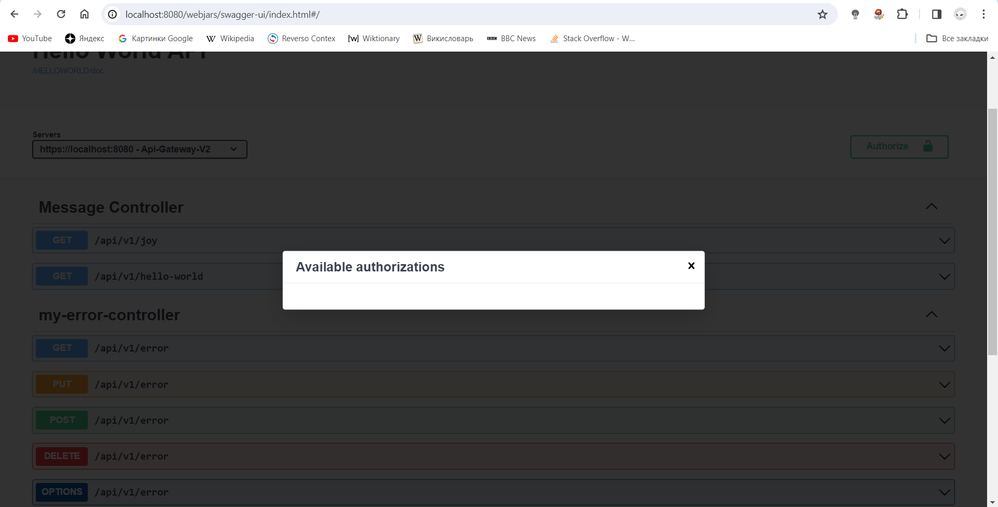Expand PUT /api/v1/error chevron

944,384
